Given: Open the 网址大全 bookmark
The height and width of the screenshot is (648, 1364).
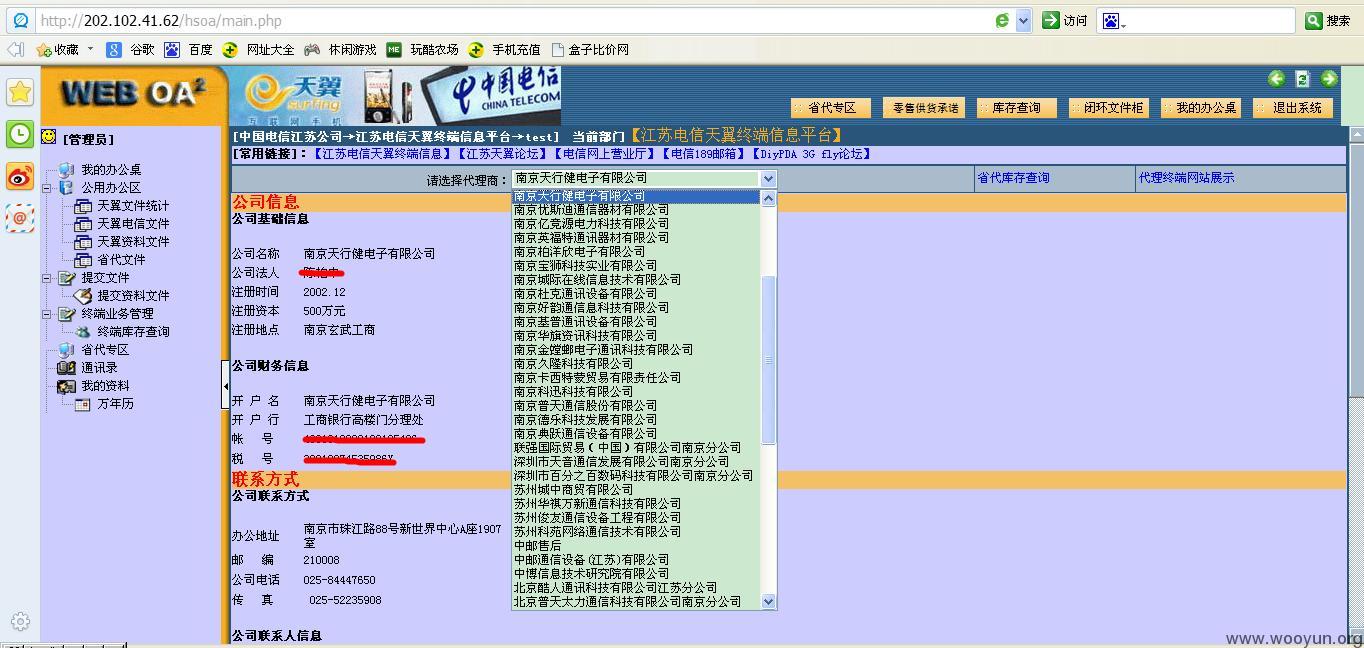Looking at the screenshot, I should click(x=259, y=49).
